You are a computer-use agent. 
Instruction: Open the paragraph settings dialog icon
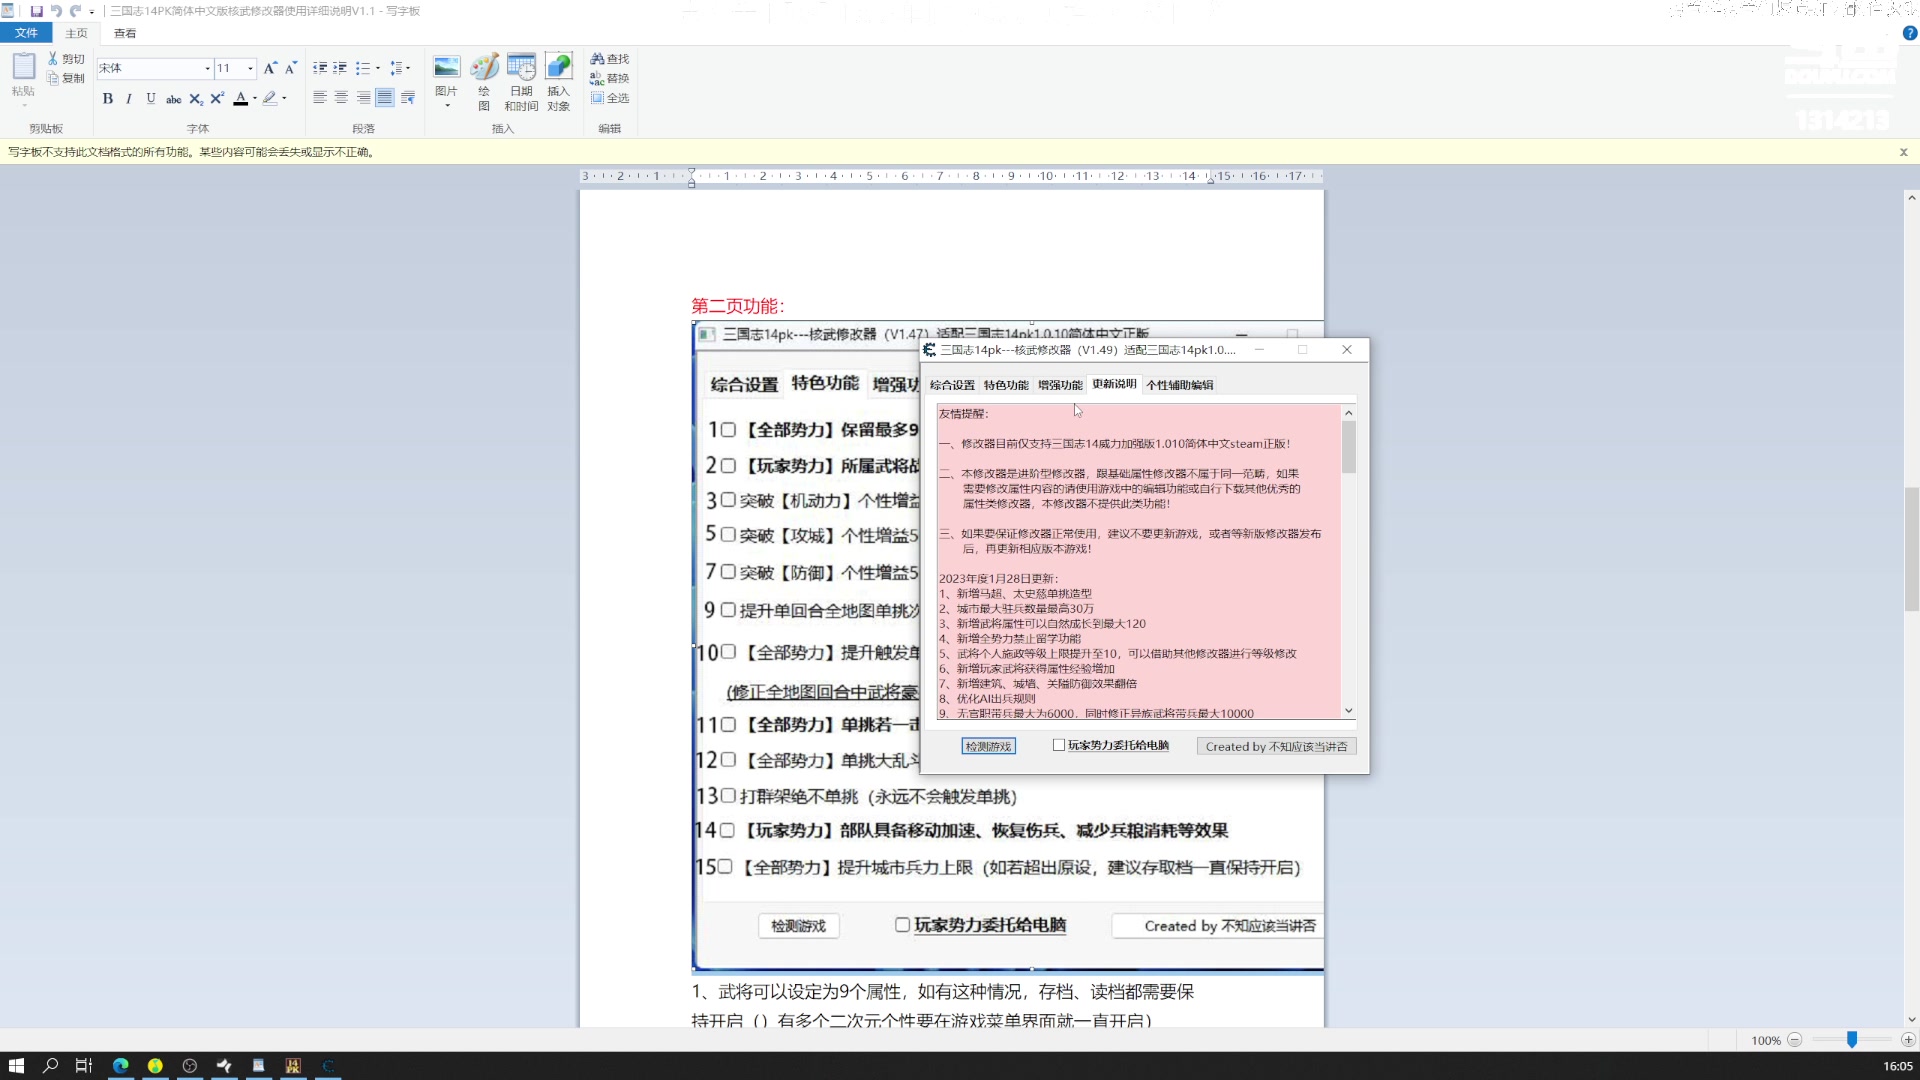[x=408, y=98]
